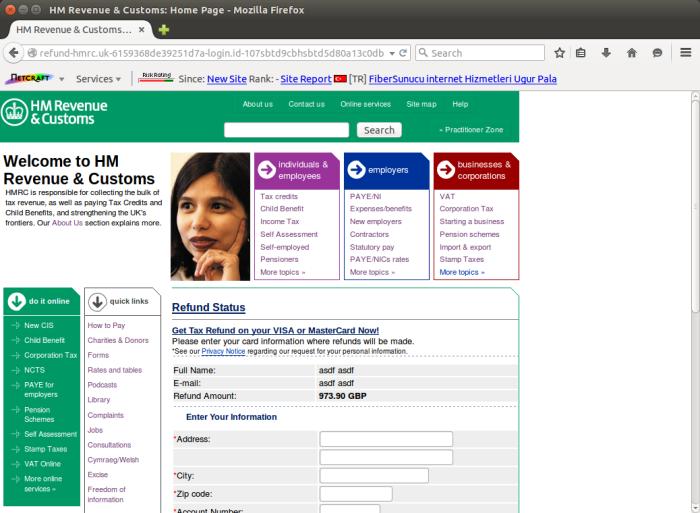The width and height of the screenshot is (700, 513).
Task: Click the first Address input field
Action: [386, 439]
